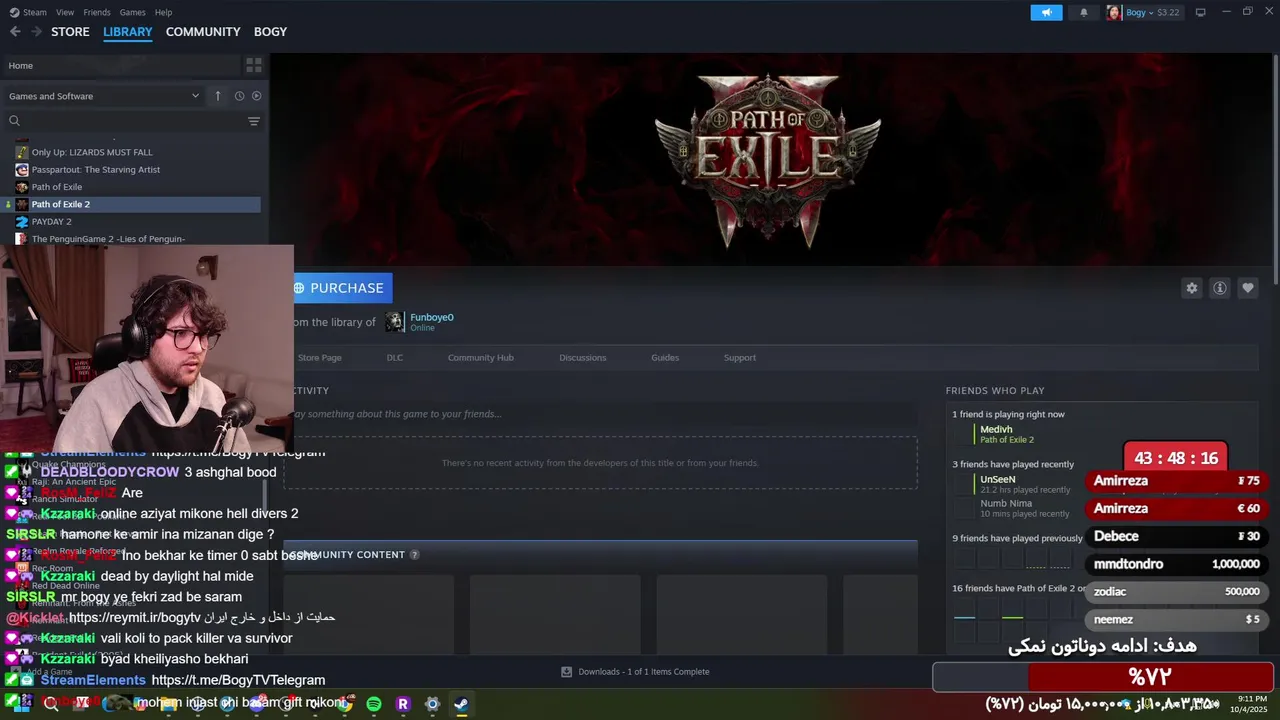Image resolution: width=1280 pixels, height=720 pixels.
Task: Click the library search magnifier icon
Action: pos(15,121)
